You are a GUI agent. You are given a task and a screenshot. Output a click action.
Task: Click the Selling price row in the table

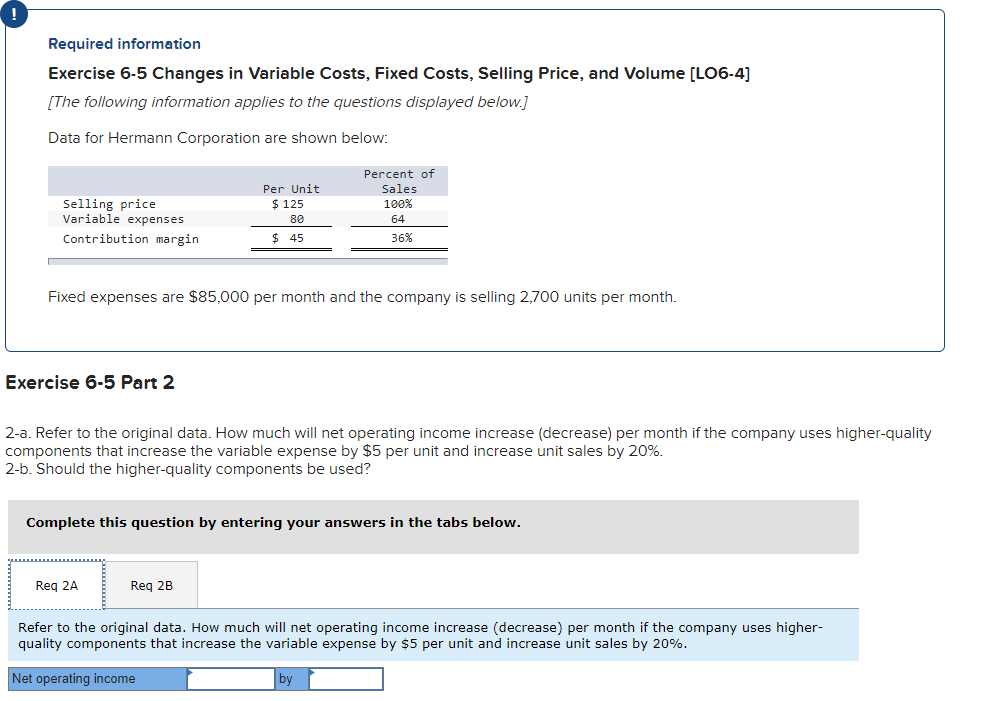point(110,204)
